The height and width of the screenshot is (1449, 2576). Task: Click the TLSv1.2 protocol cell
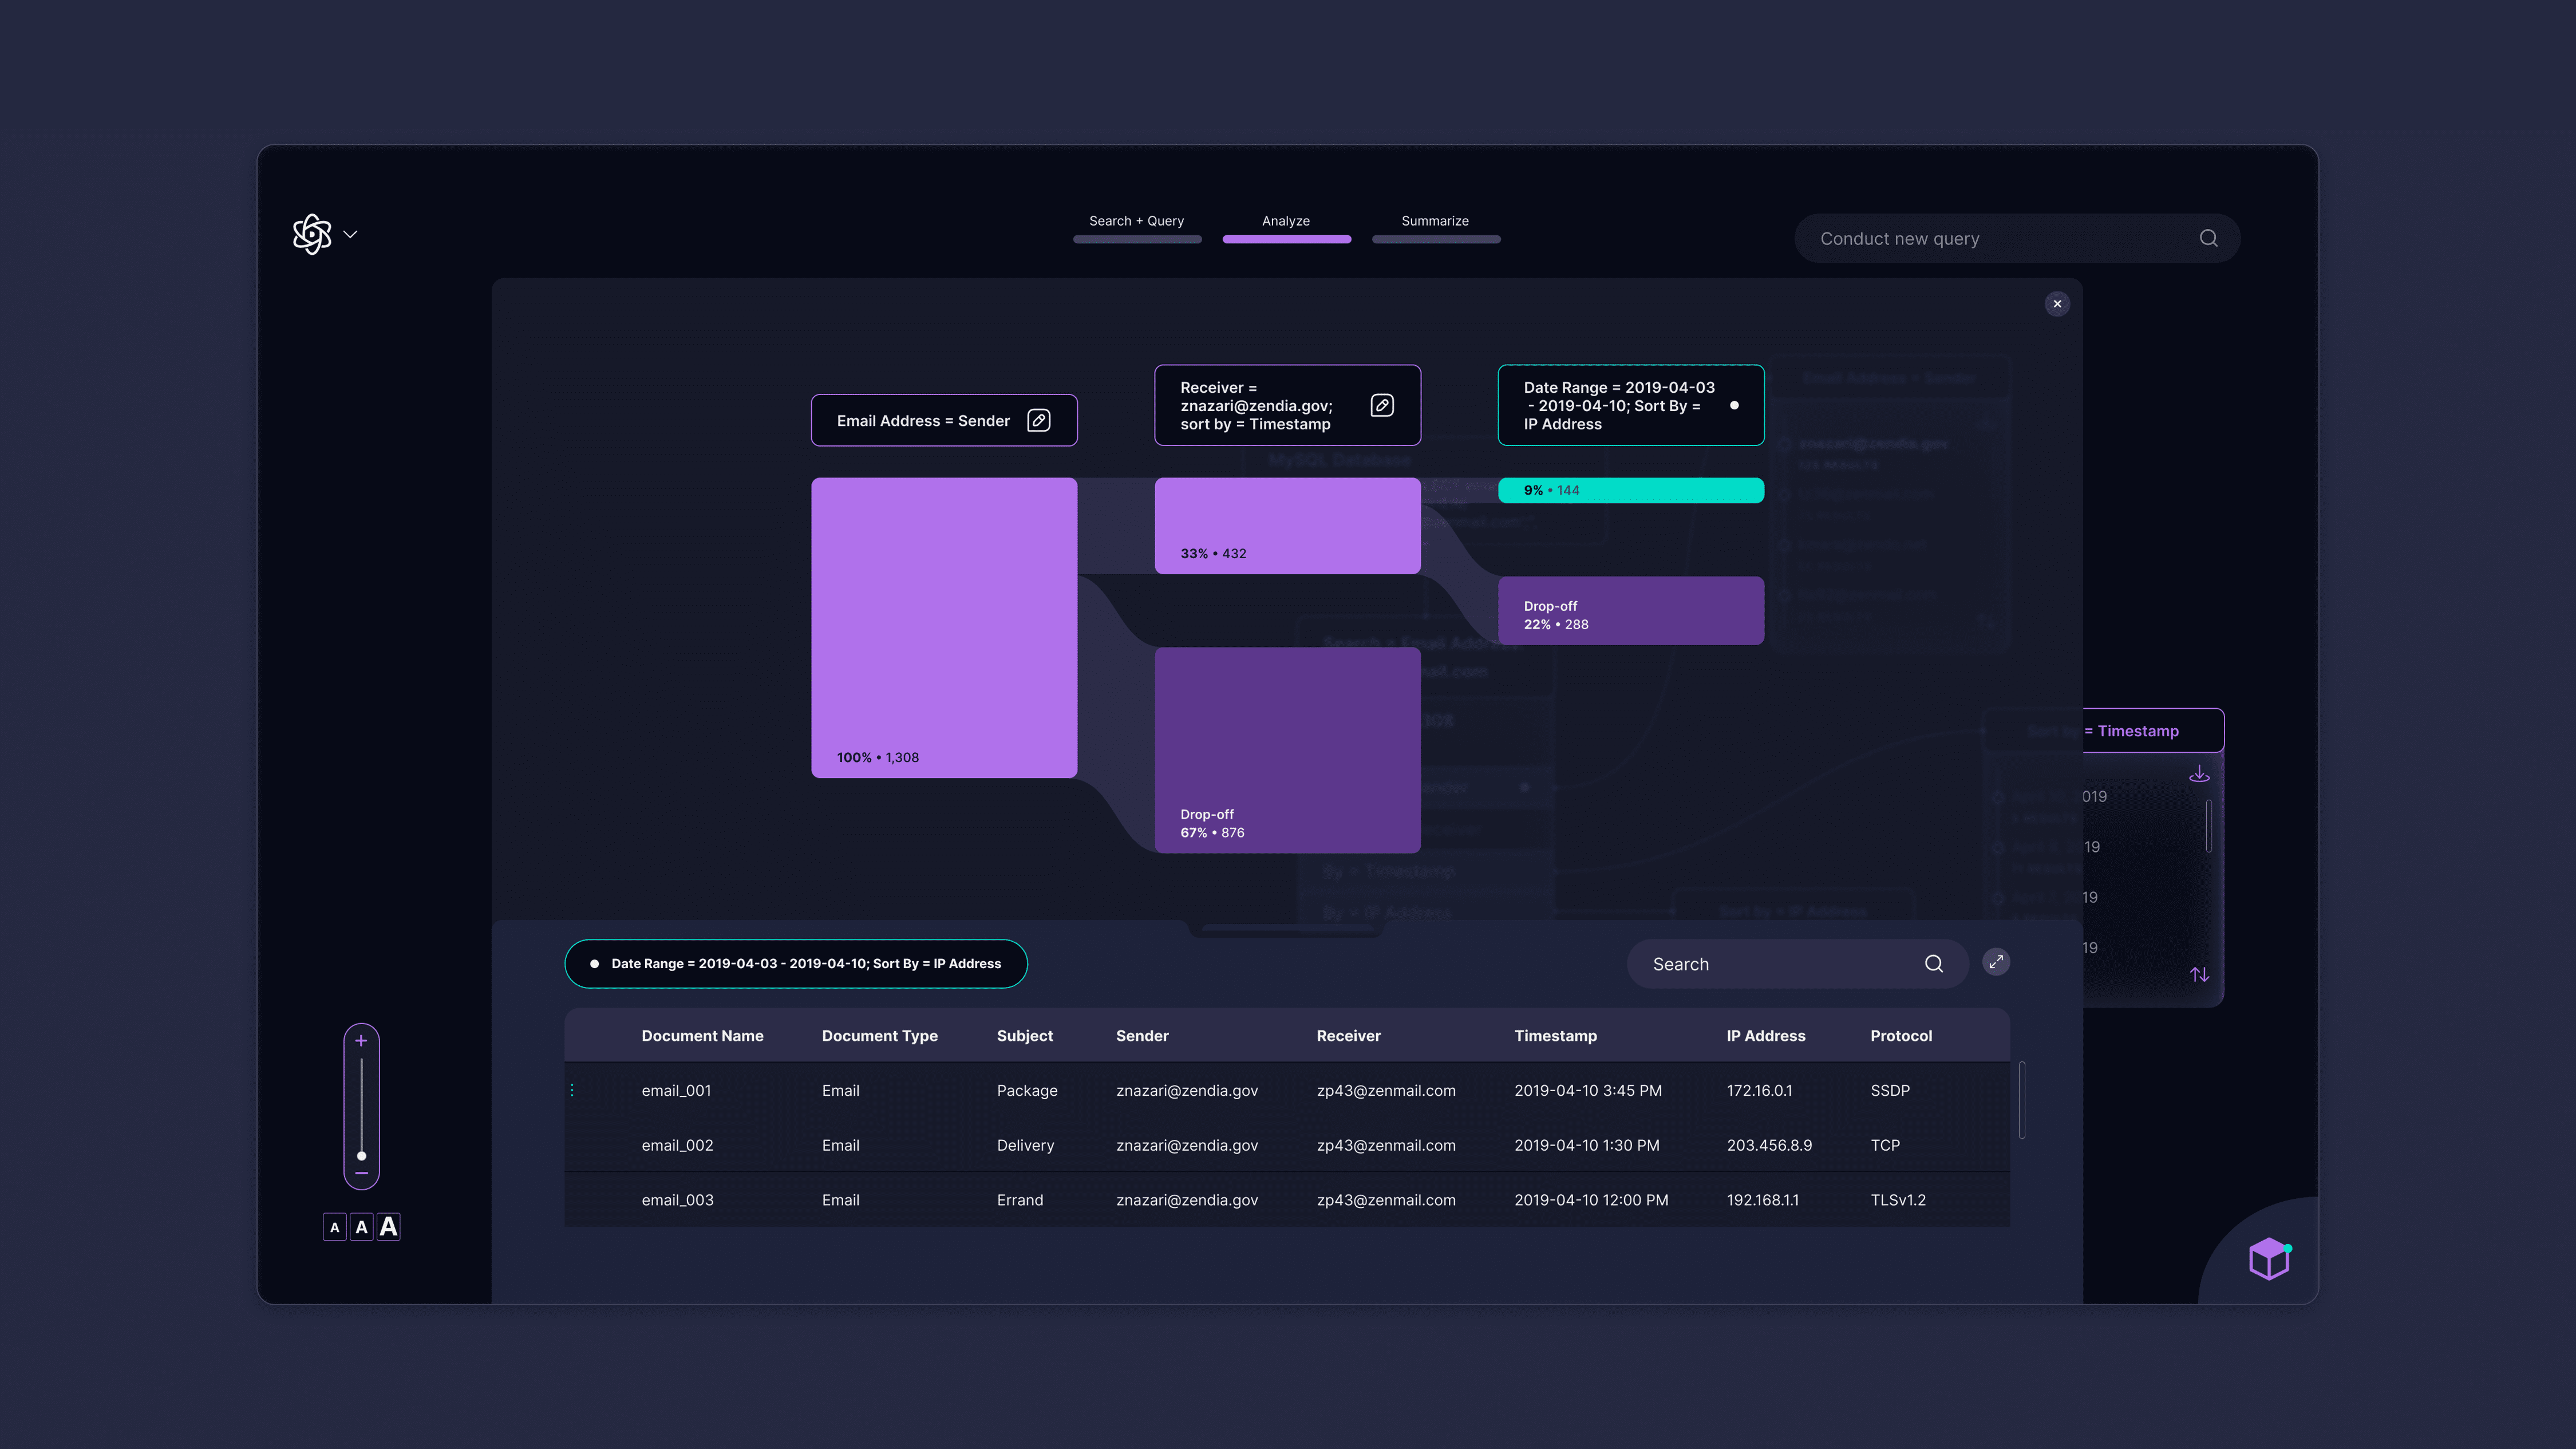pyautogui.click(x=1897, y=1200)
